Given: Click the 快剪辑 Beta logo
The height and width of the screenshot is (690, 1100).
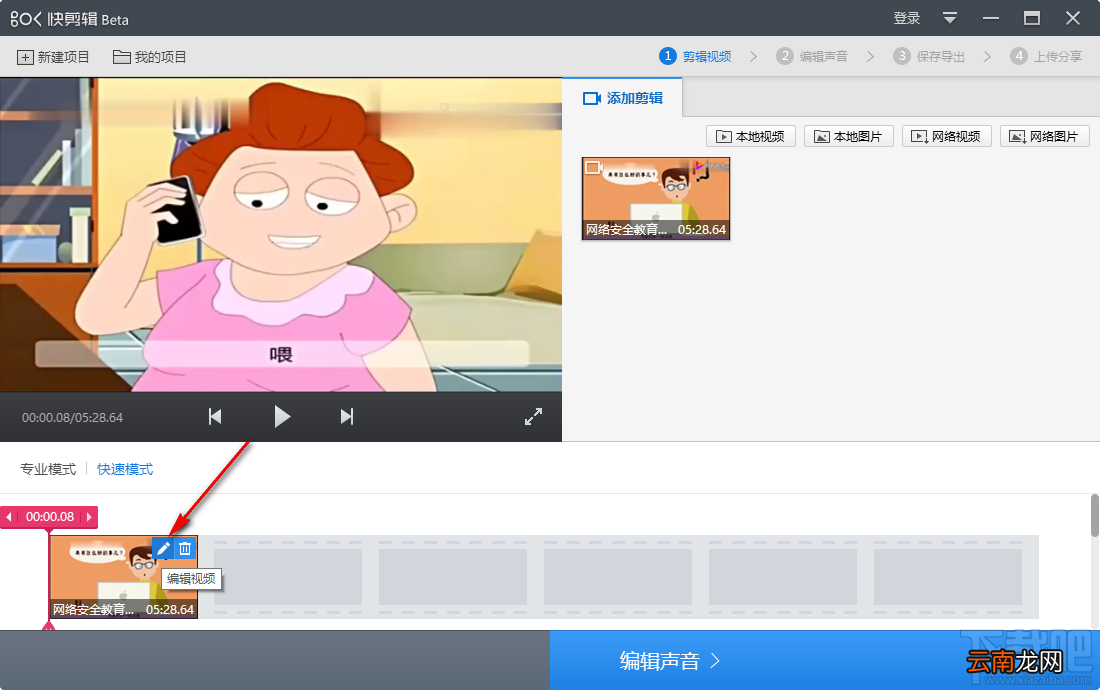Looking at the screenshot, I should click(x=69, y=19).
